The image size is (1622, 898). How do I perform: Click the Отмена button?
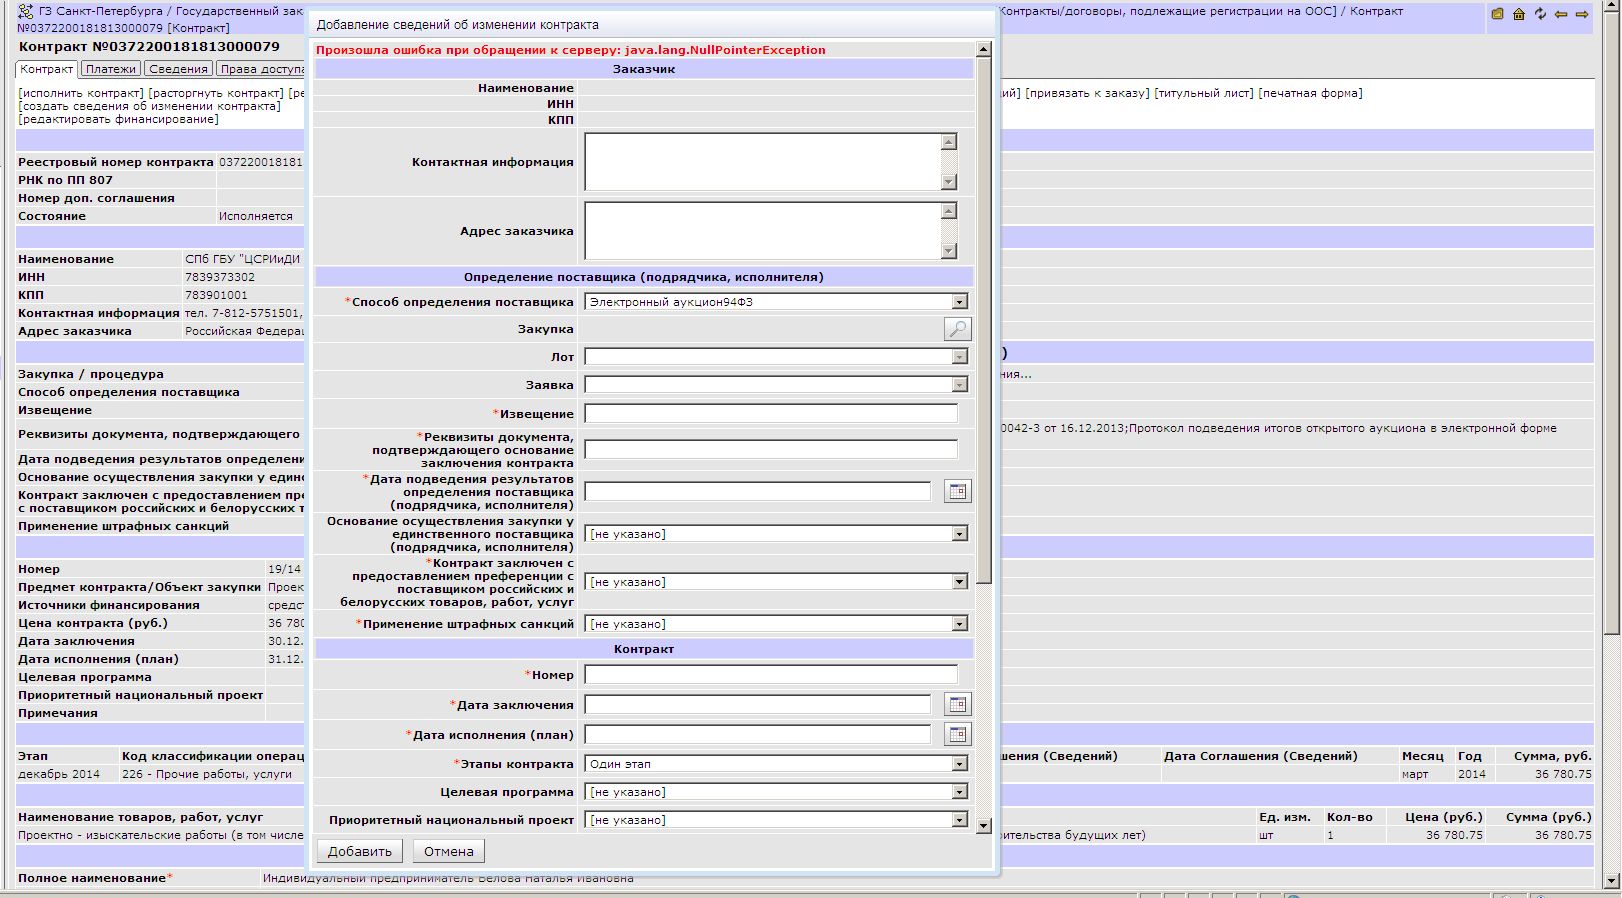[448, 851]
